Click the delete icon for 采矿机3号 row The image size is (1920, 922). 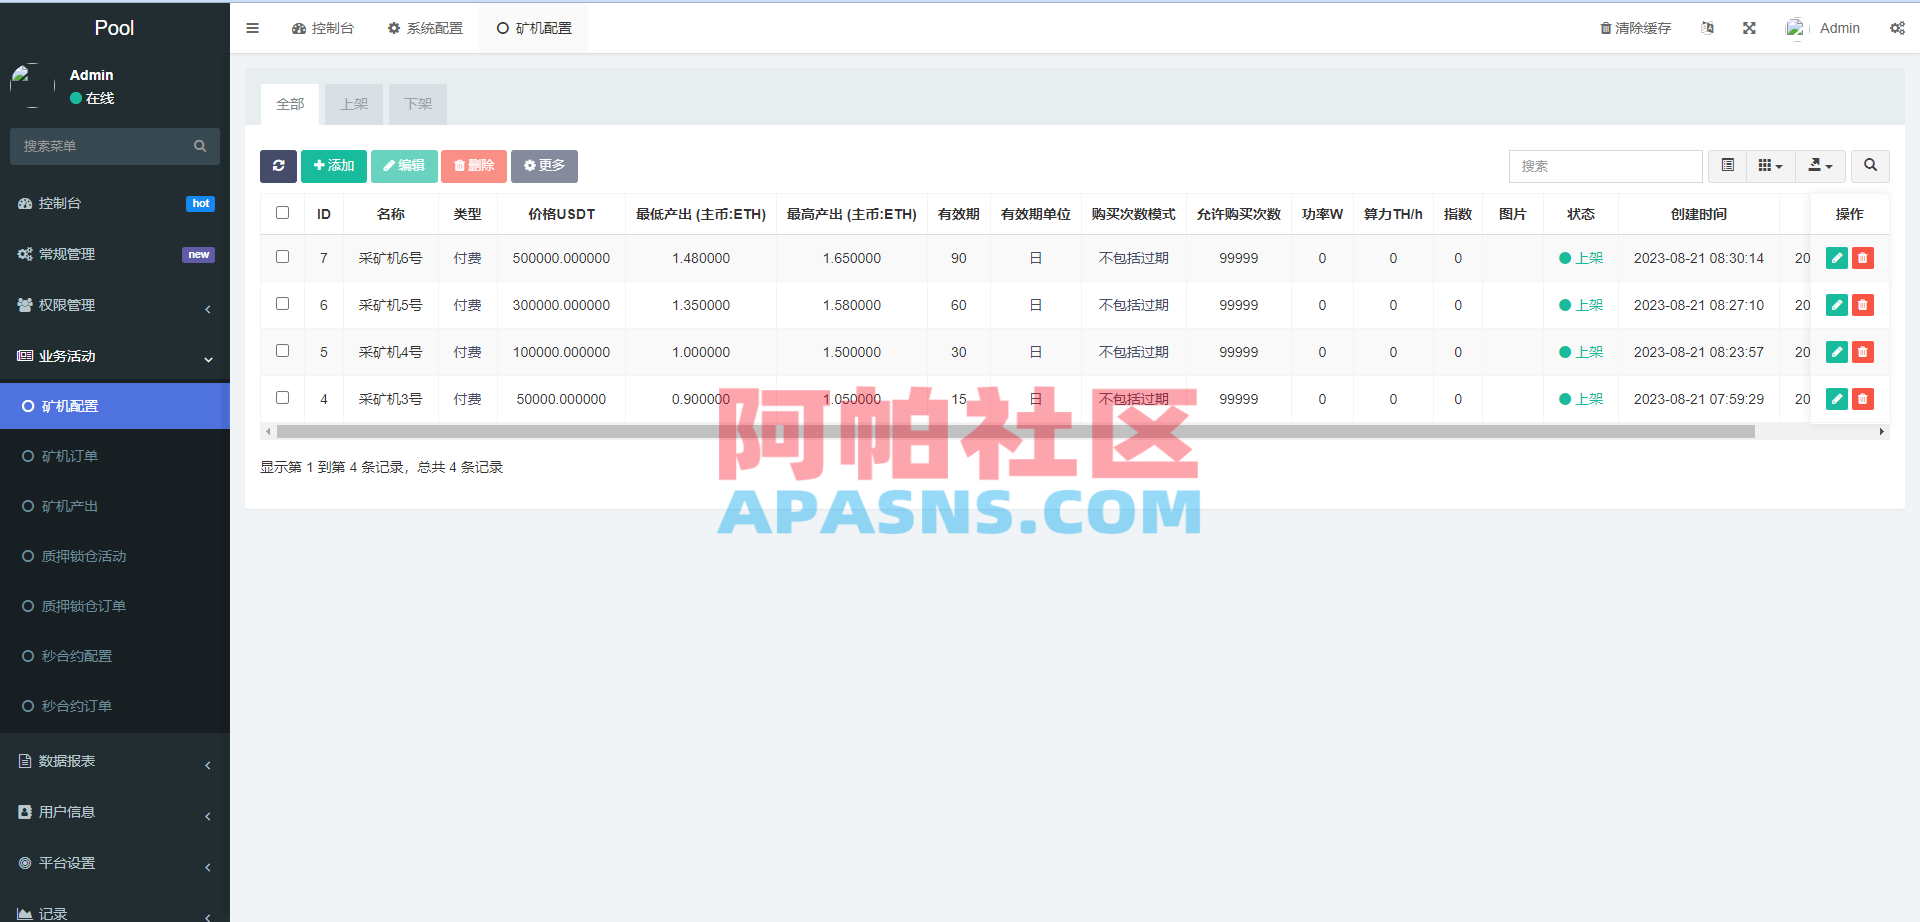1862,398
